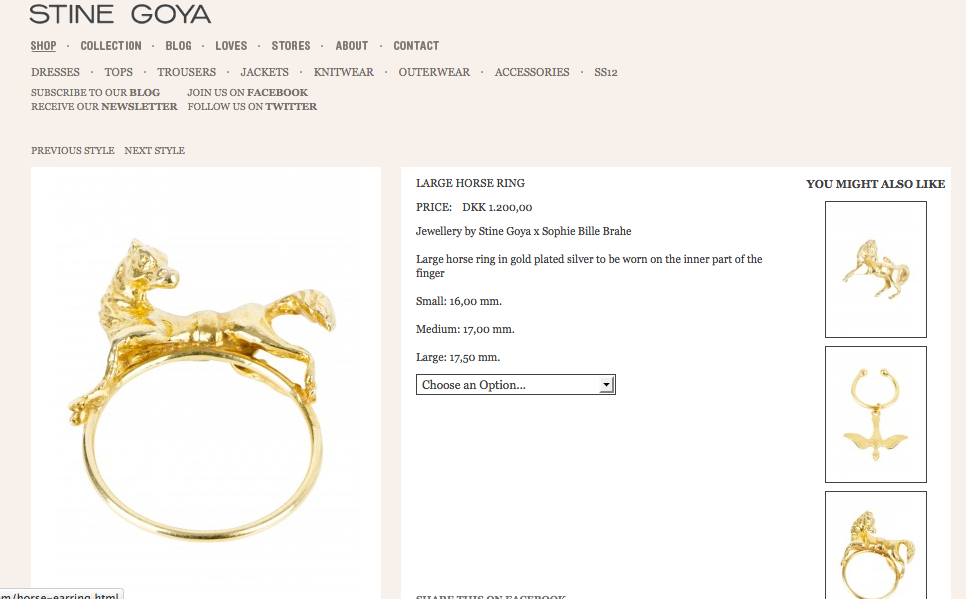
Task: Click the main horse ring product image
Action: 206,382
